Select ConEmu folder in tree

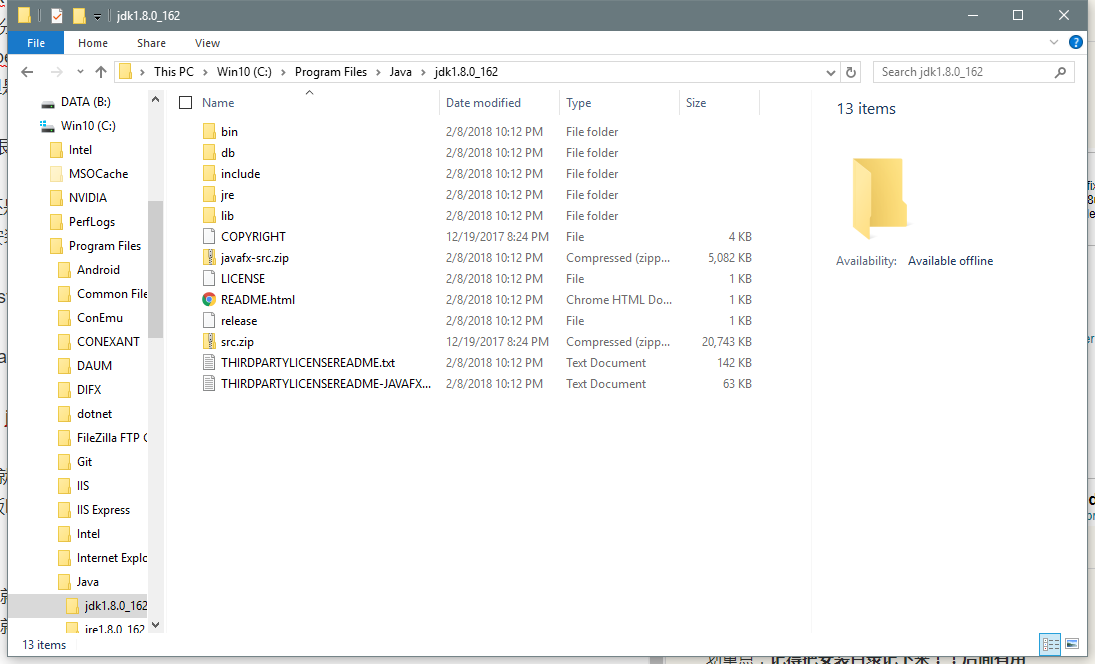coord(100,318)
